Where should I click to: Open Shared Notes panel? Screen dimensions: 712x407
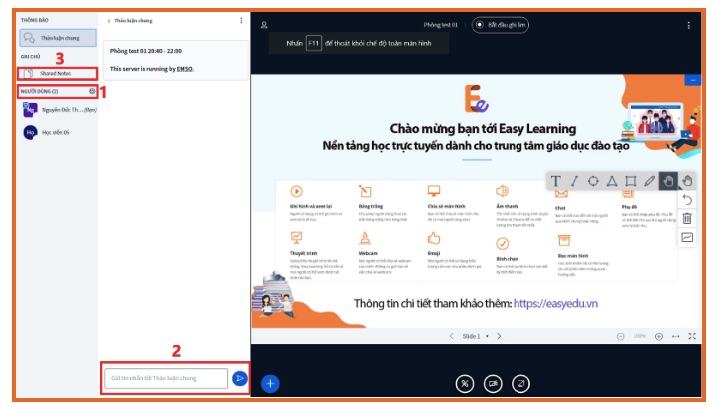tap(58, 73)
